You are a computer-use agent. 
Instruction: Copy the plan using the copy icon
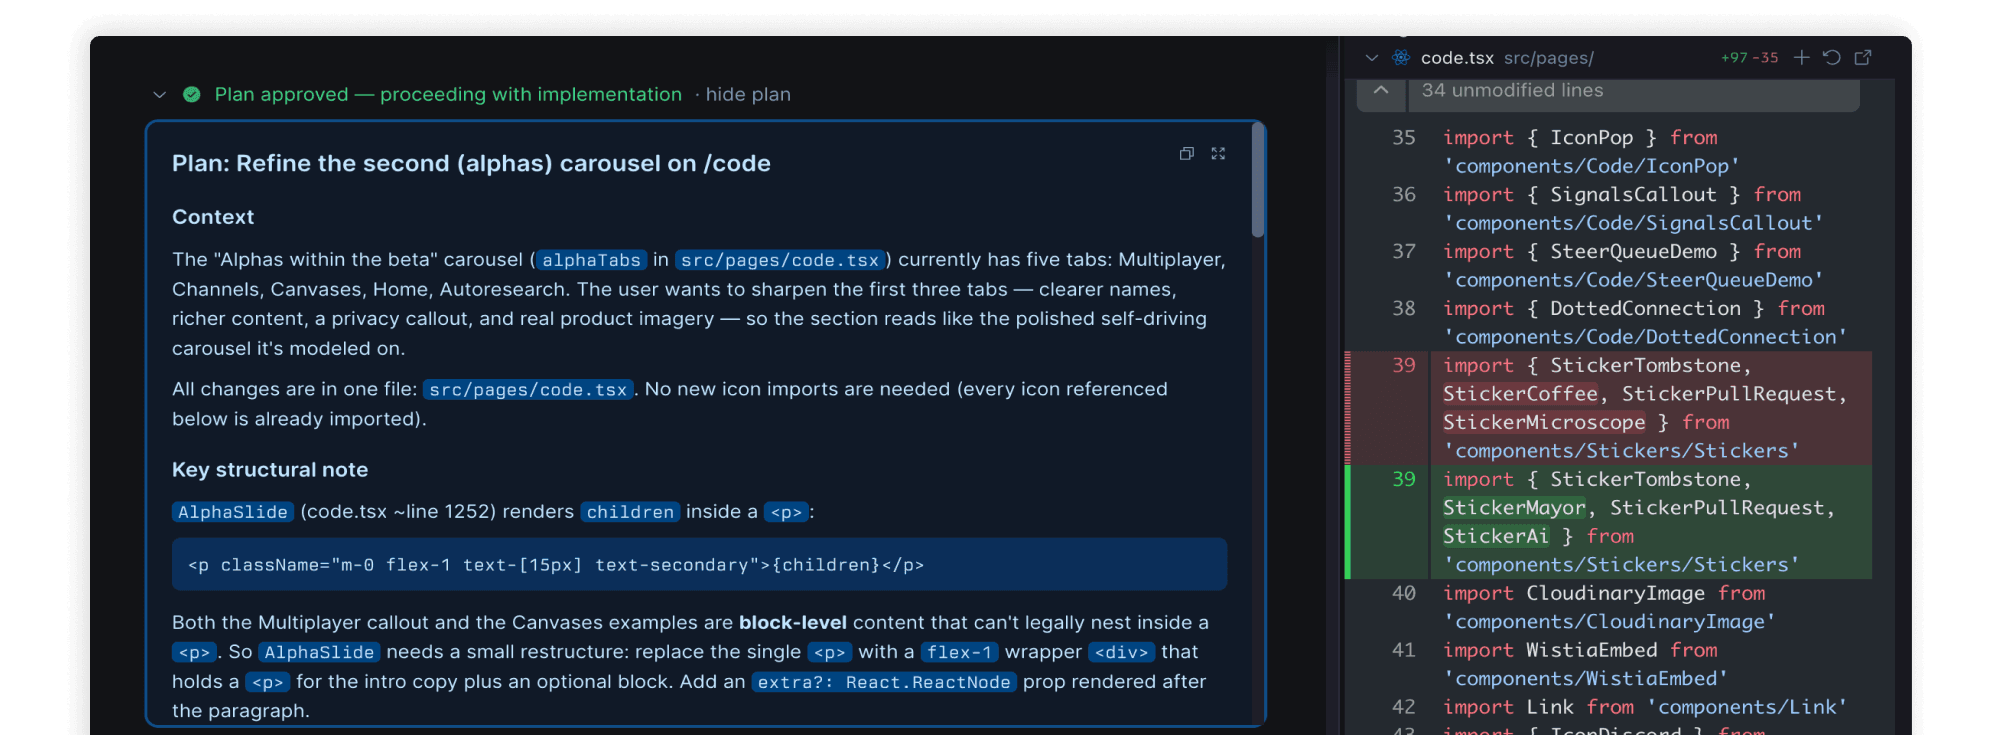(1187, 154)
